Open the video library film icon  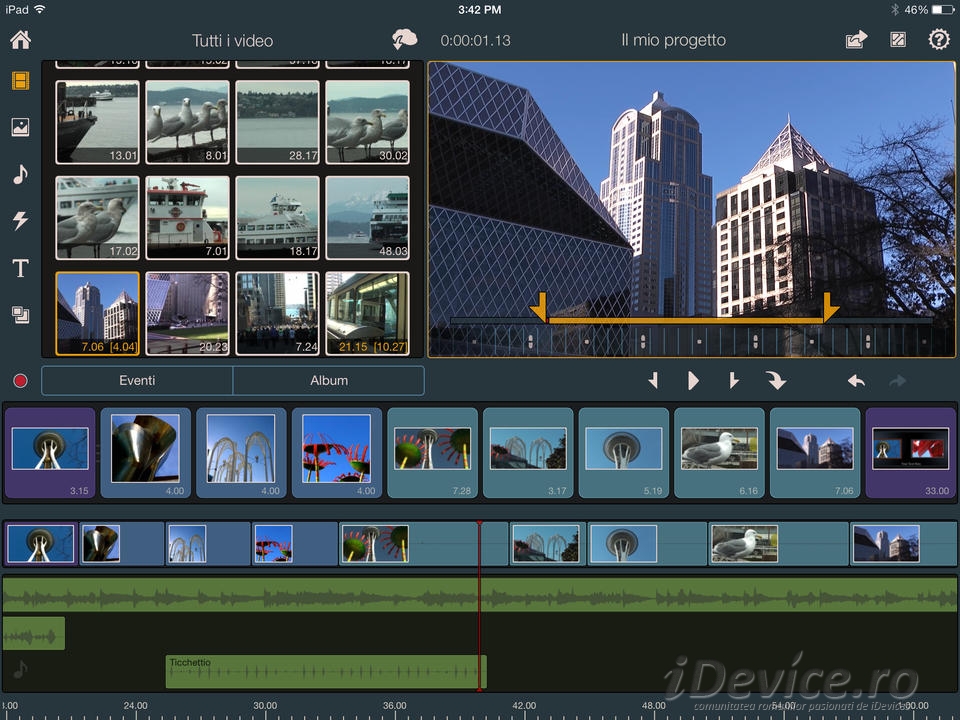tap(20, 81)
